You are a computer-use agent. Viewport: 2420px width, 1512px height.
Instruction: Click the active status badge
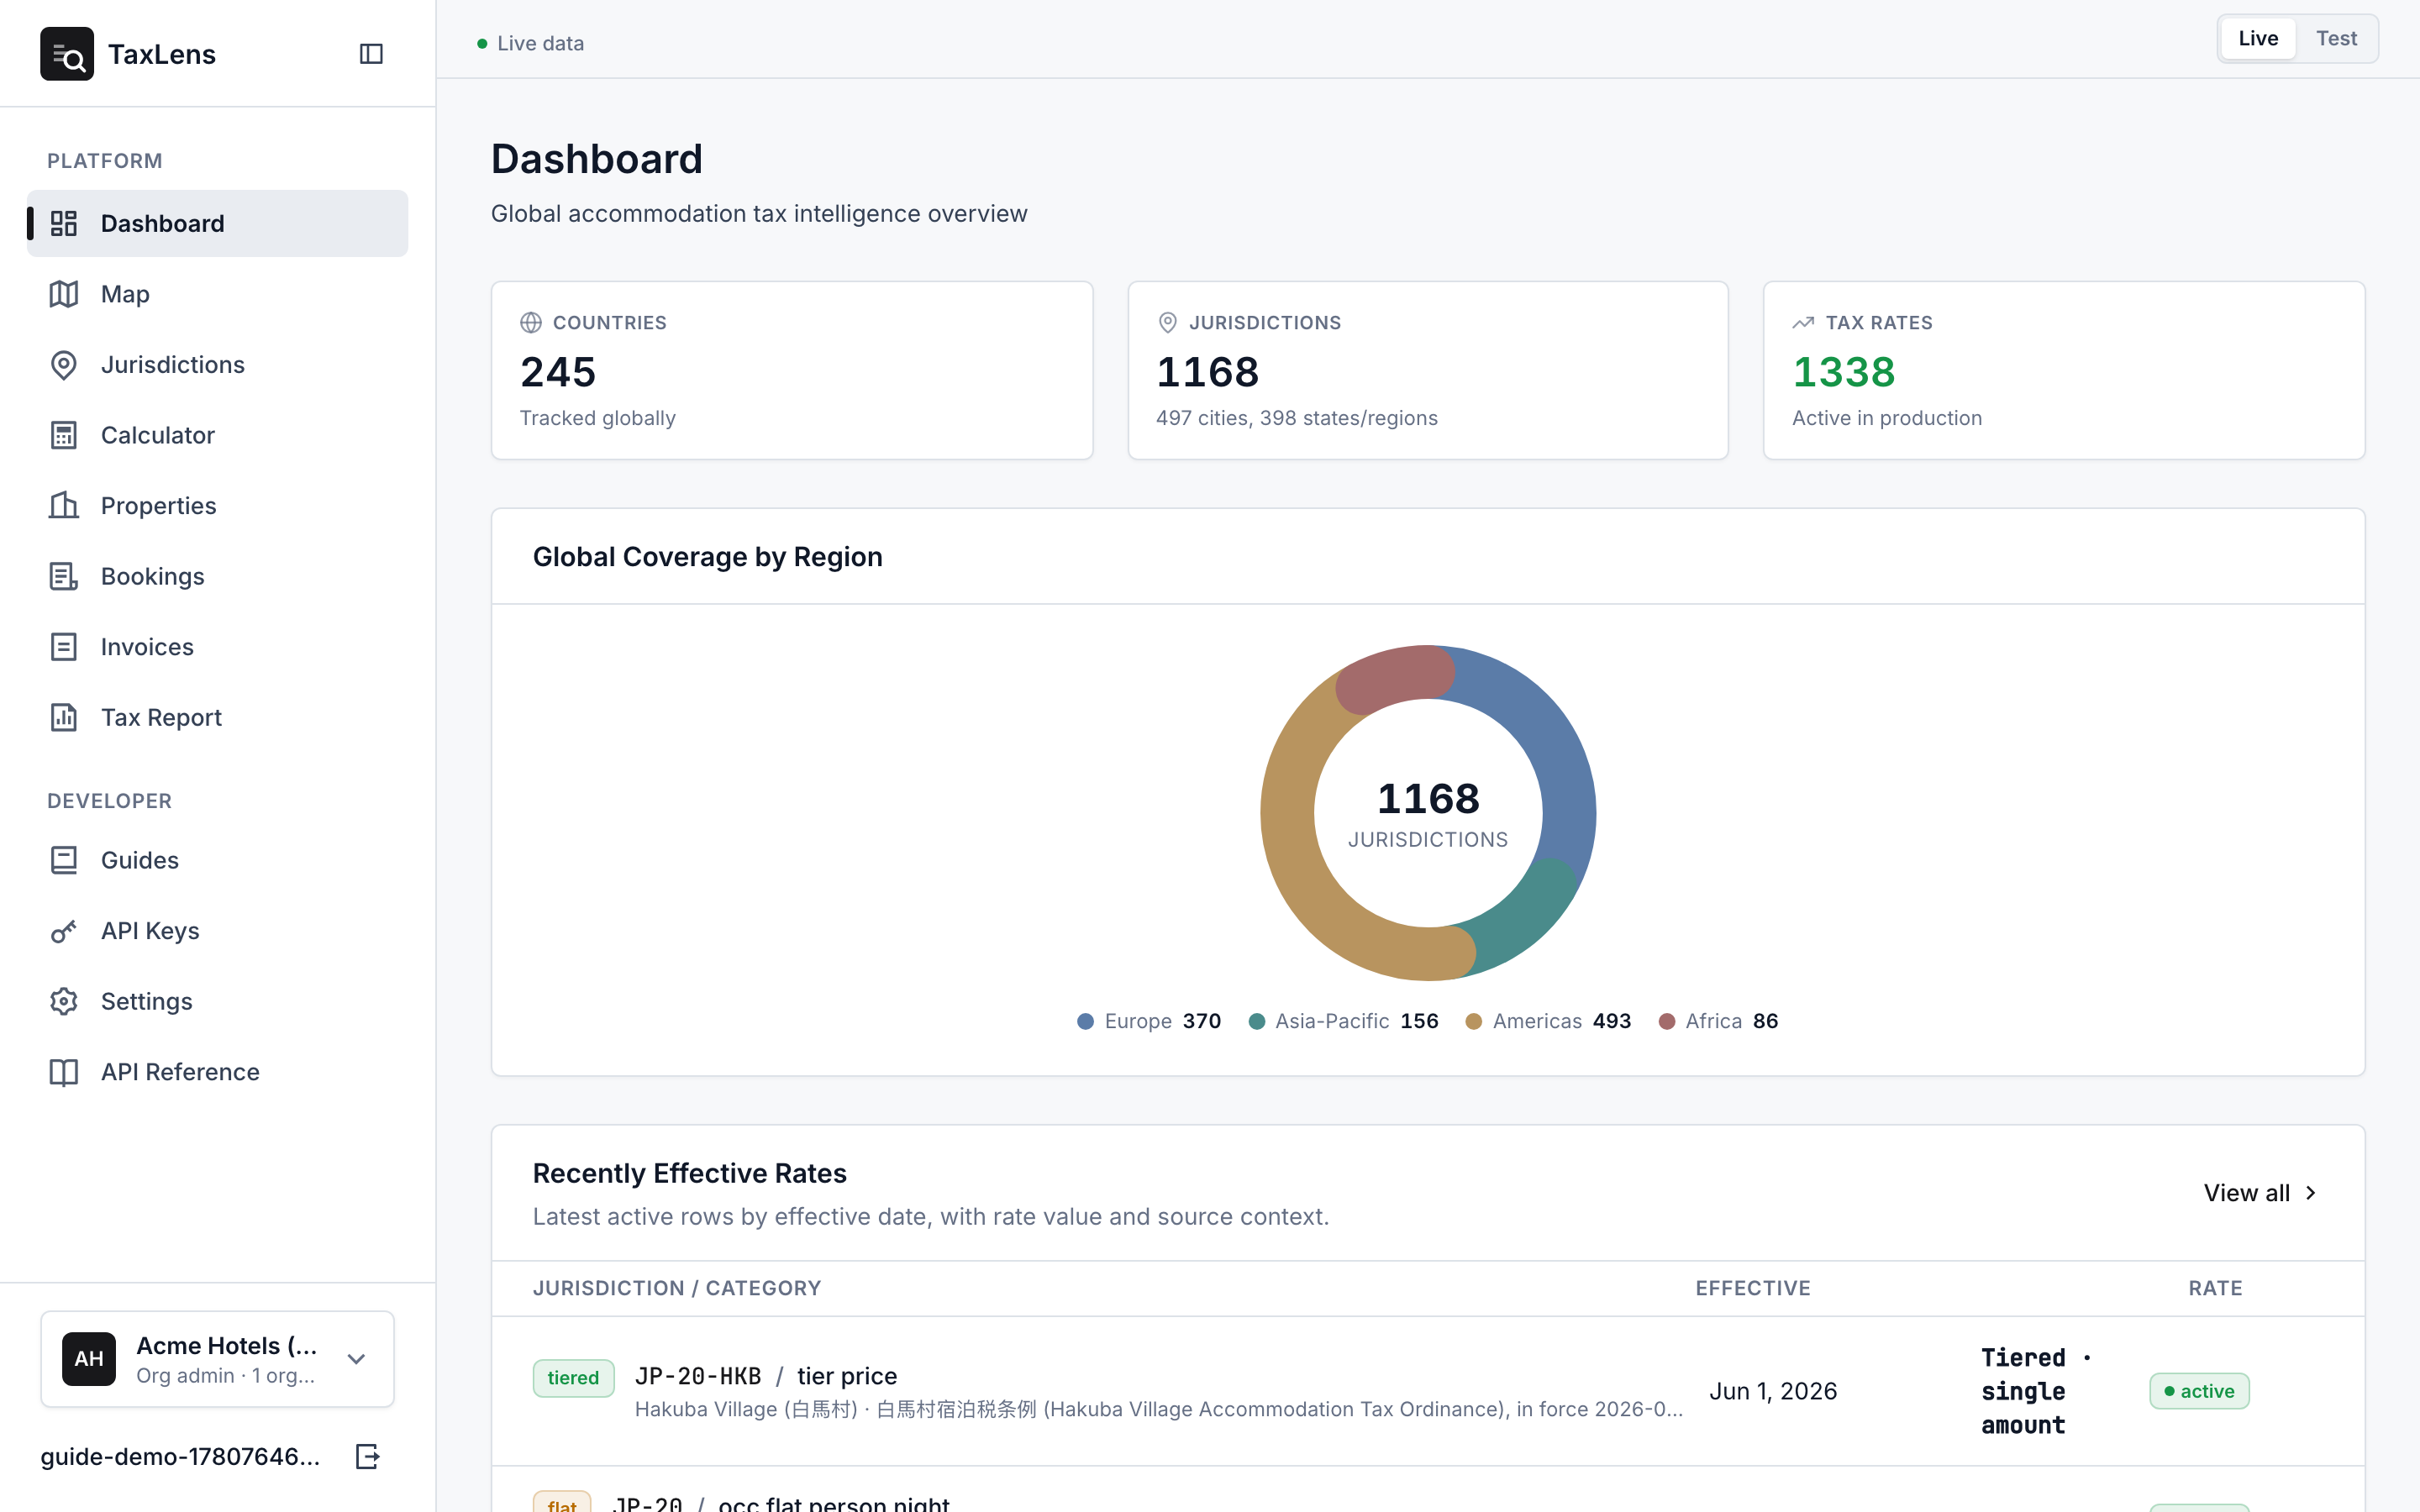[2199, 1391]
